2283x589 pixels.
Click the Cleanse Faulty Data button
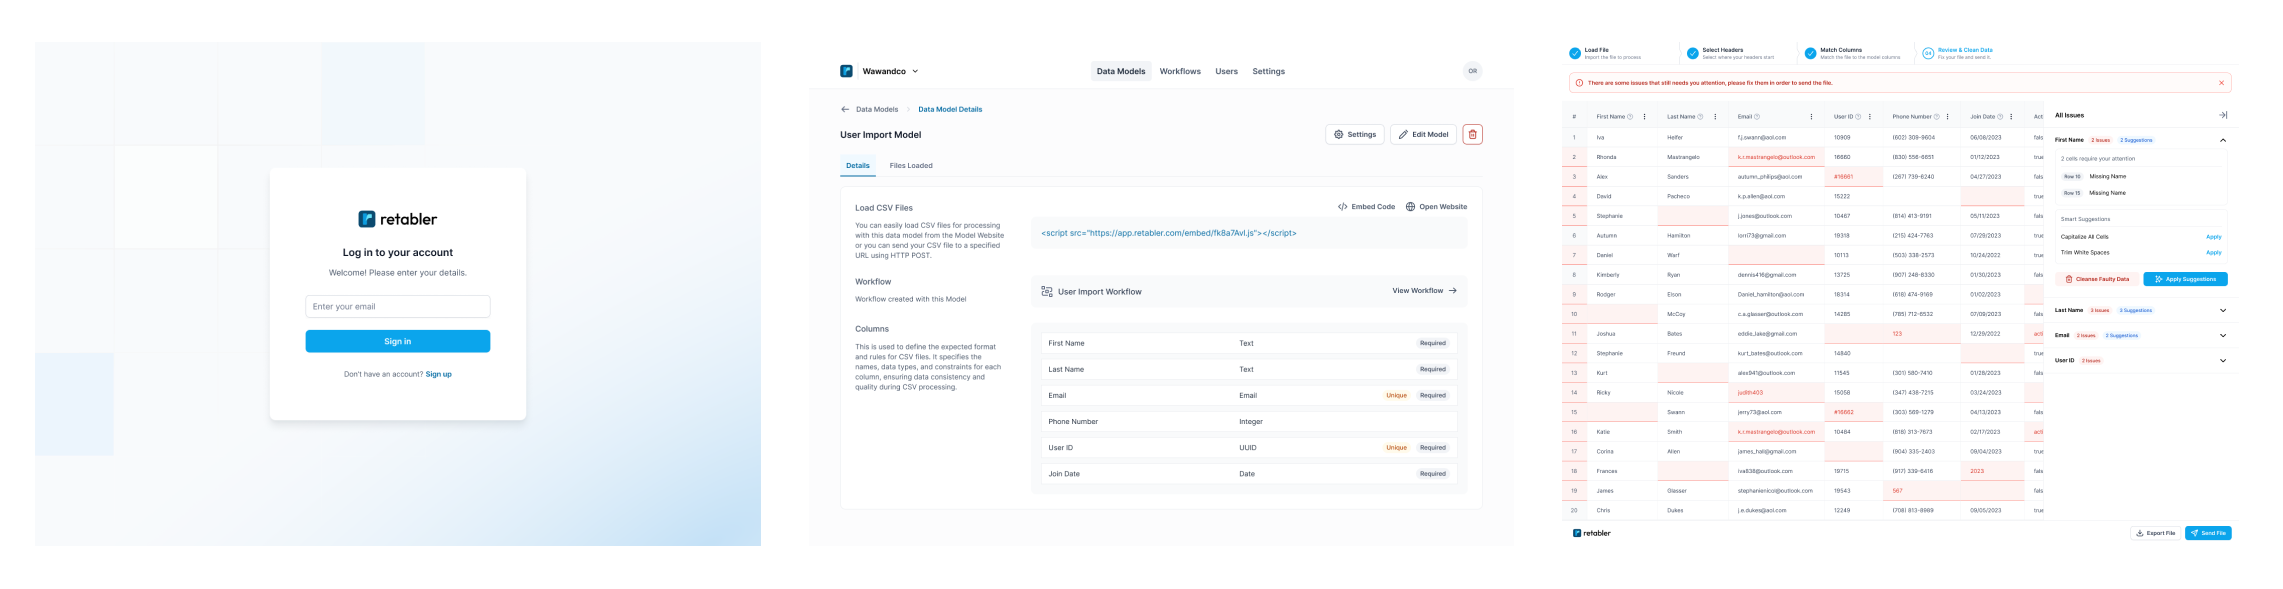2097,279
